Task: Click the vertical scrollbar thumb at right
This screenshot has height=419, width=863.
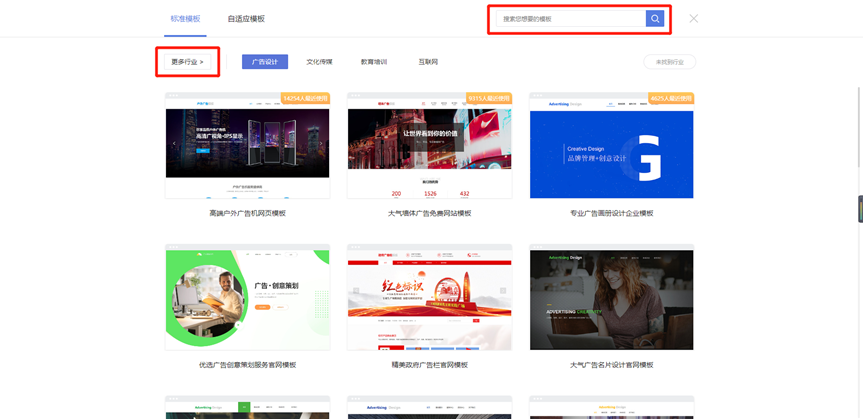Action: (x=859, y=127)
